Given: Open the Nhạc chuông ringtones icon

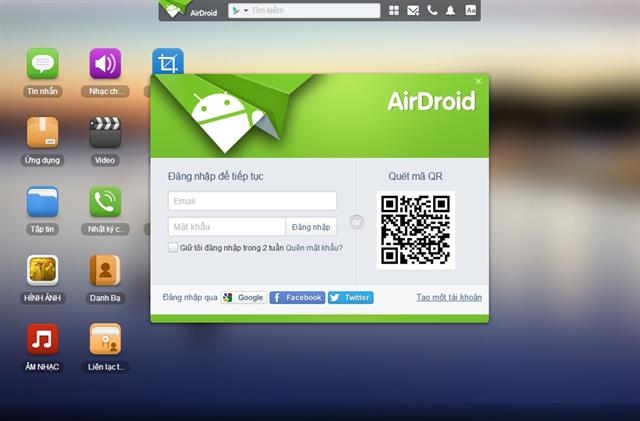Looking at the screenshot, I should [105, 64].
